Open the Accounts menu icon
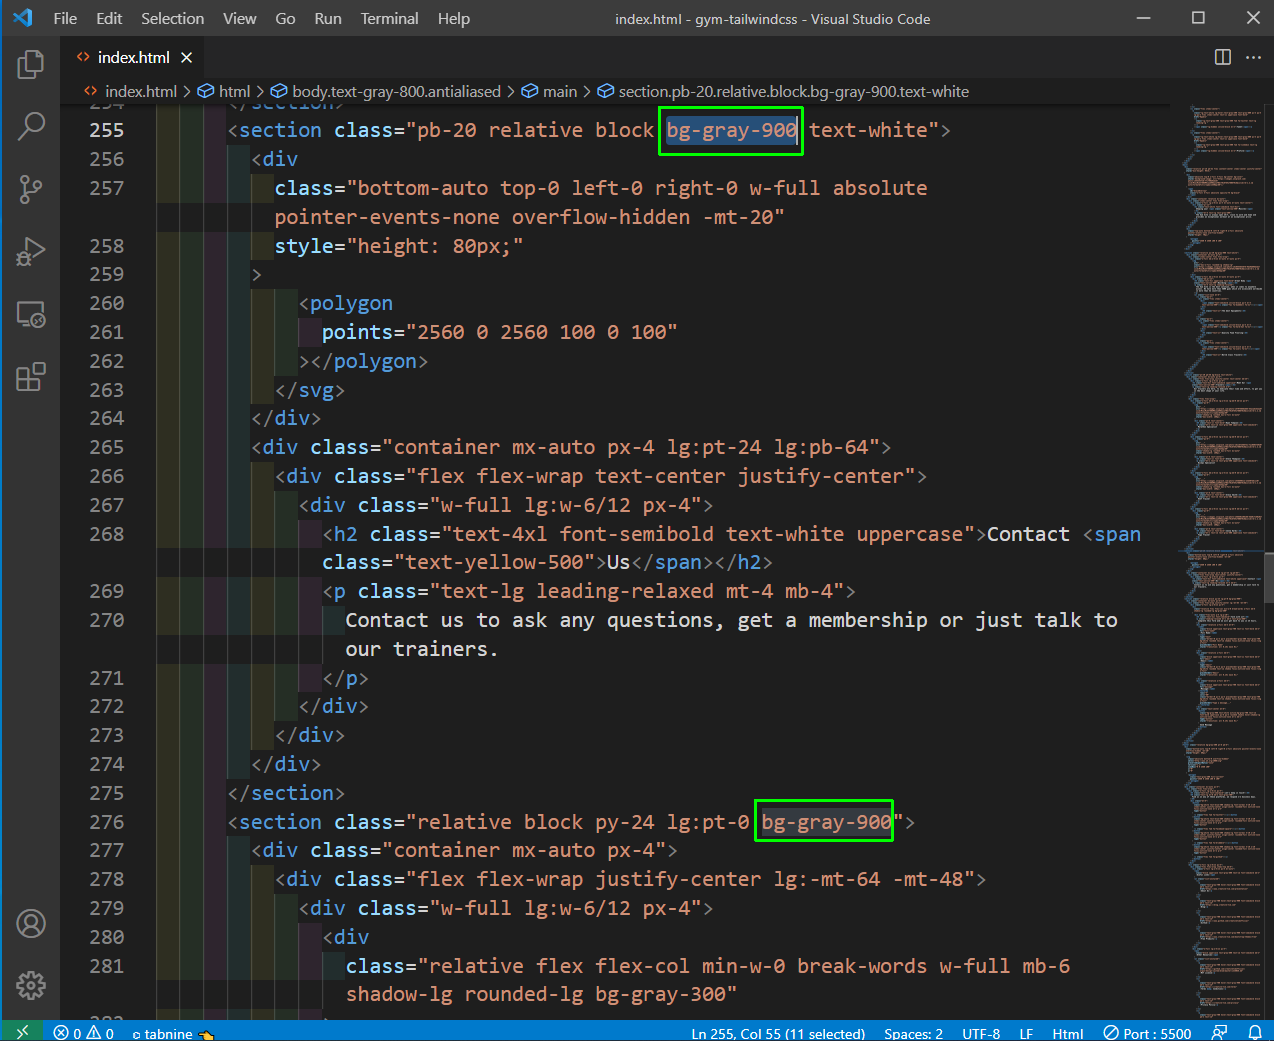This screenshot has height=1041, width=1274. pos(31,923)
